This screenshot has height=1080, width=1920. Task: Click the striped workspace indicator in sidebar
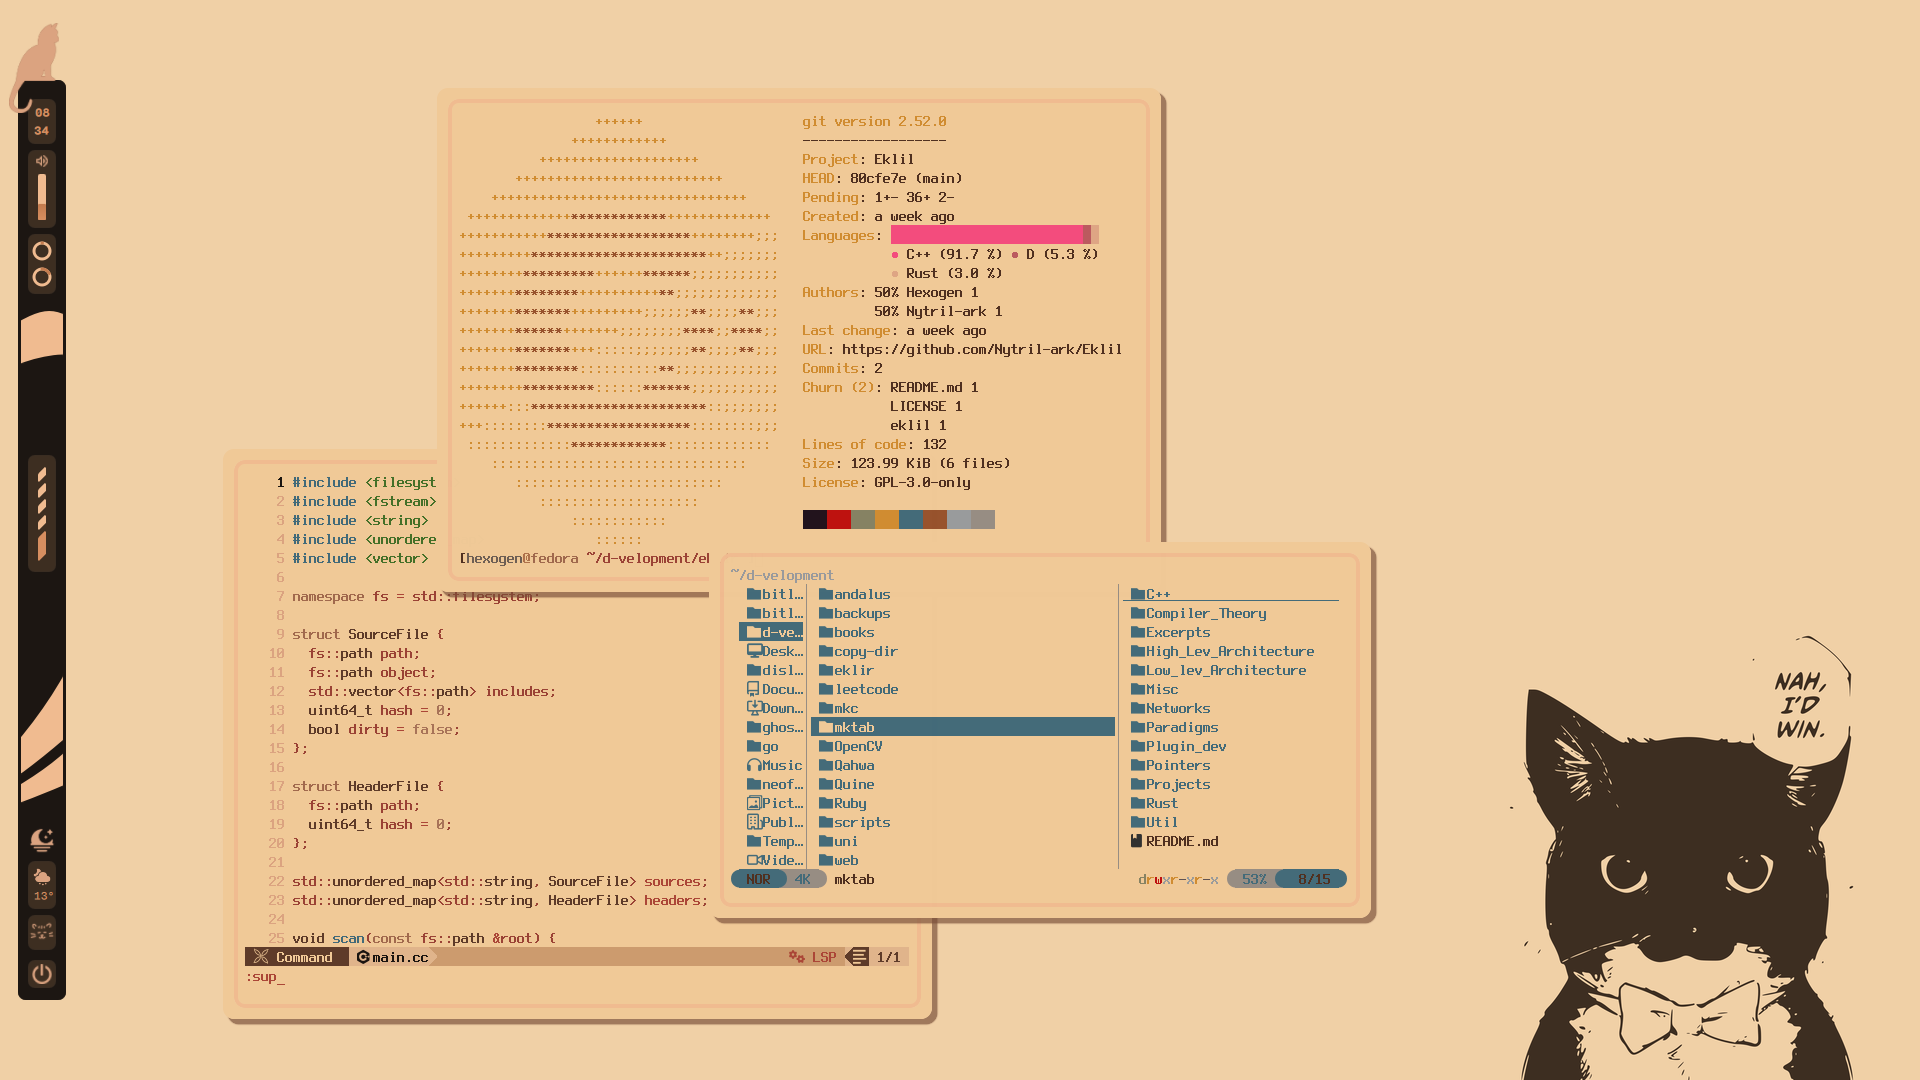[42, 513]
